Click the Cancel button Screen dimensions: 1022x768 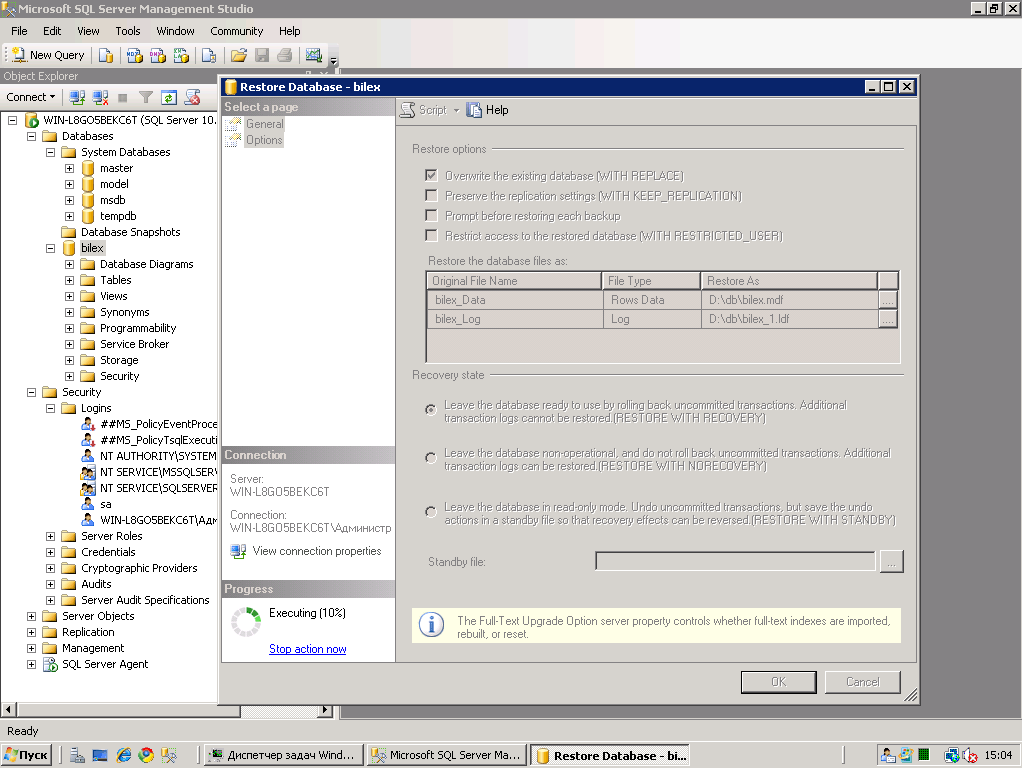pyautogui.click(x=862, y=682)
